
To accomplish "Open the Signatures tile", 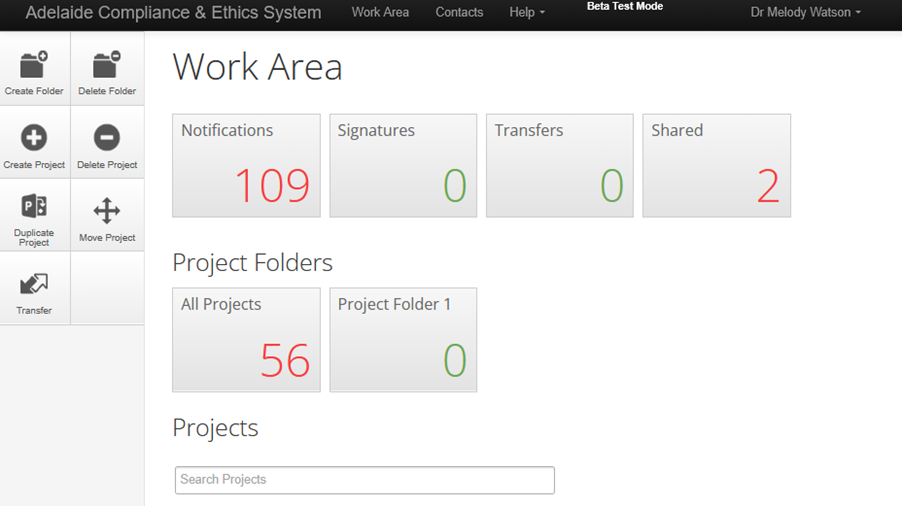I will coord(403,166).
